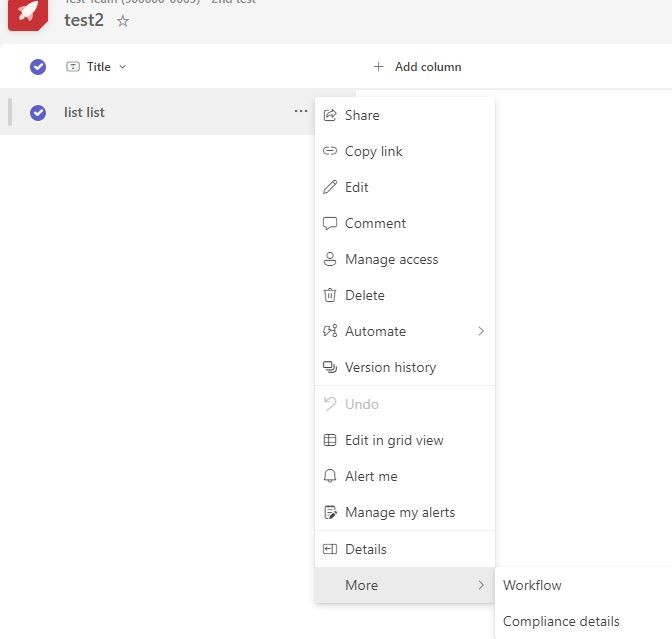Click the Manage access person icon
672x639 pixels.
330,259
